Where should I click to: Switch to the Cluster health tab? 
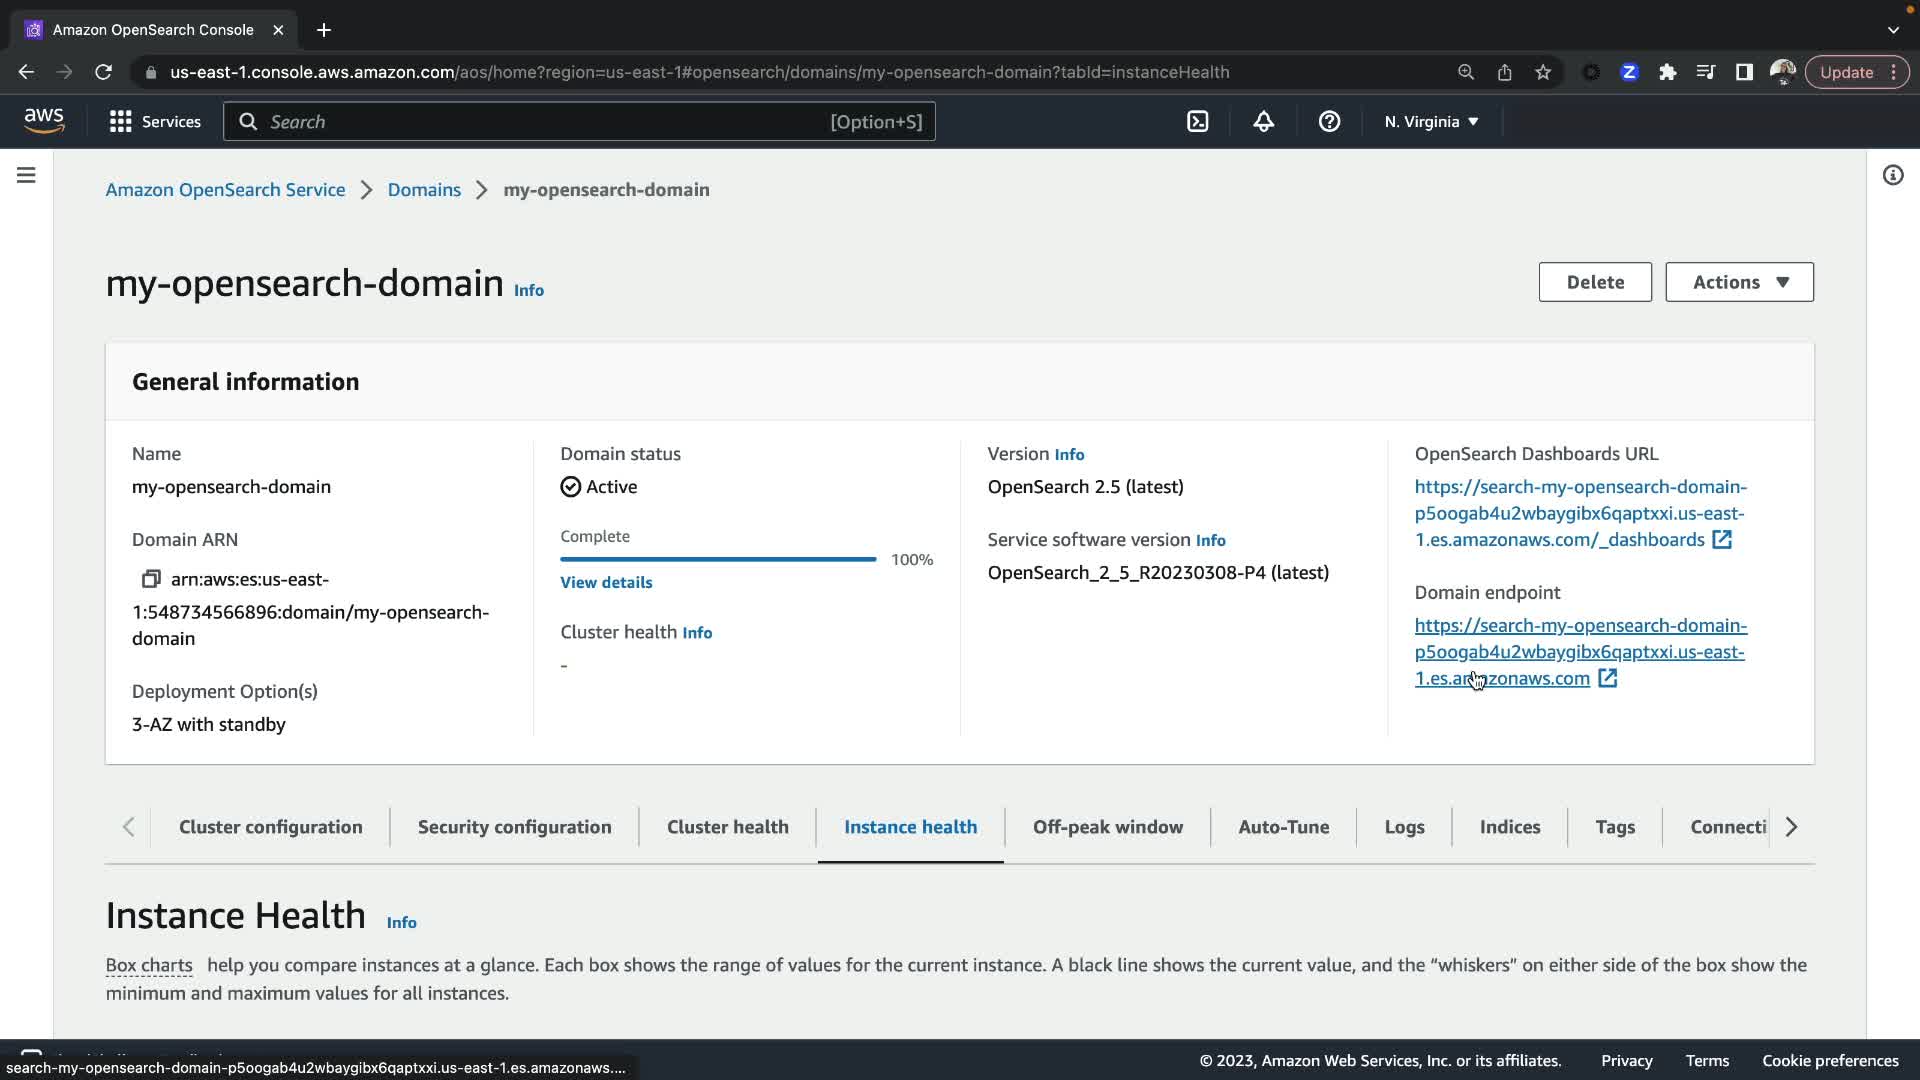[727, 827]
